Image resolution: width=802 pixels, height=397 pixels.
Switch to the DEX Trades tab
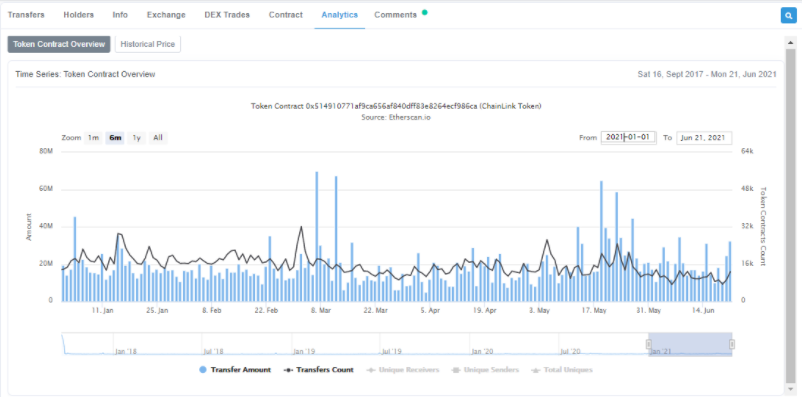227,15
